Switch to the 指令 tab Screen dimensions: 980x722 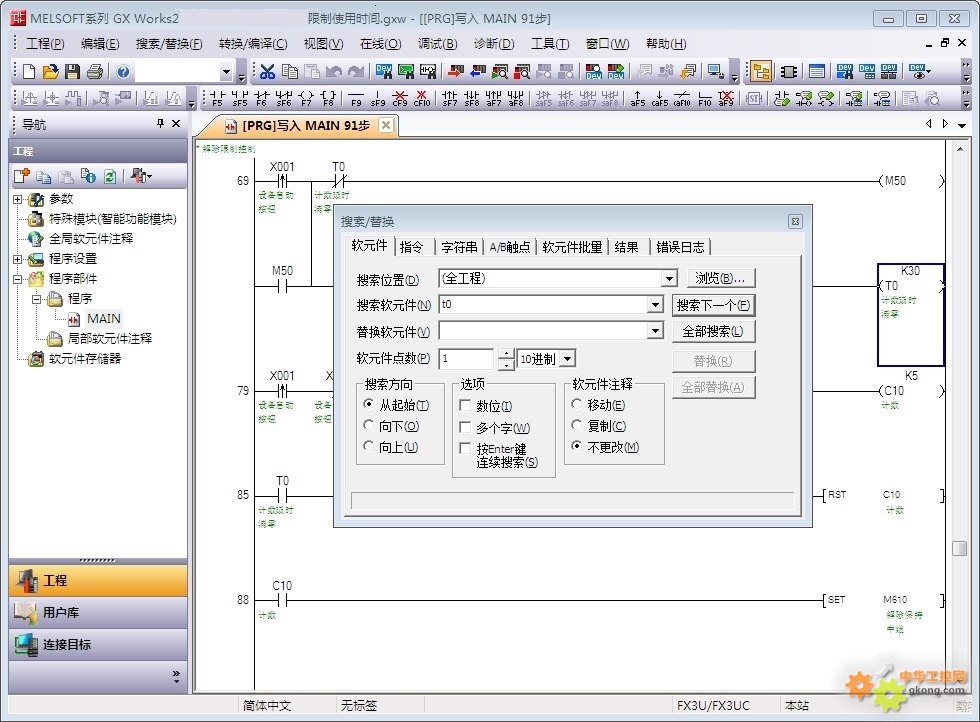[x=411, y=247]
